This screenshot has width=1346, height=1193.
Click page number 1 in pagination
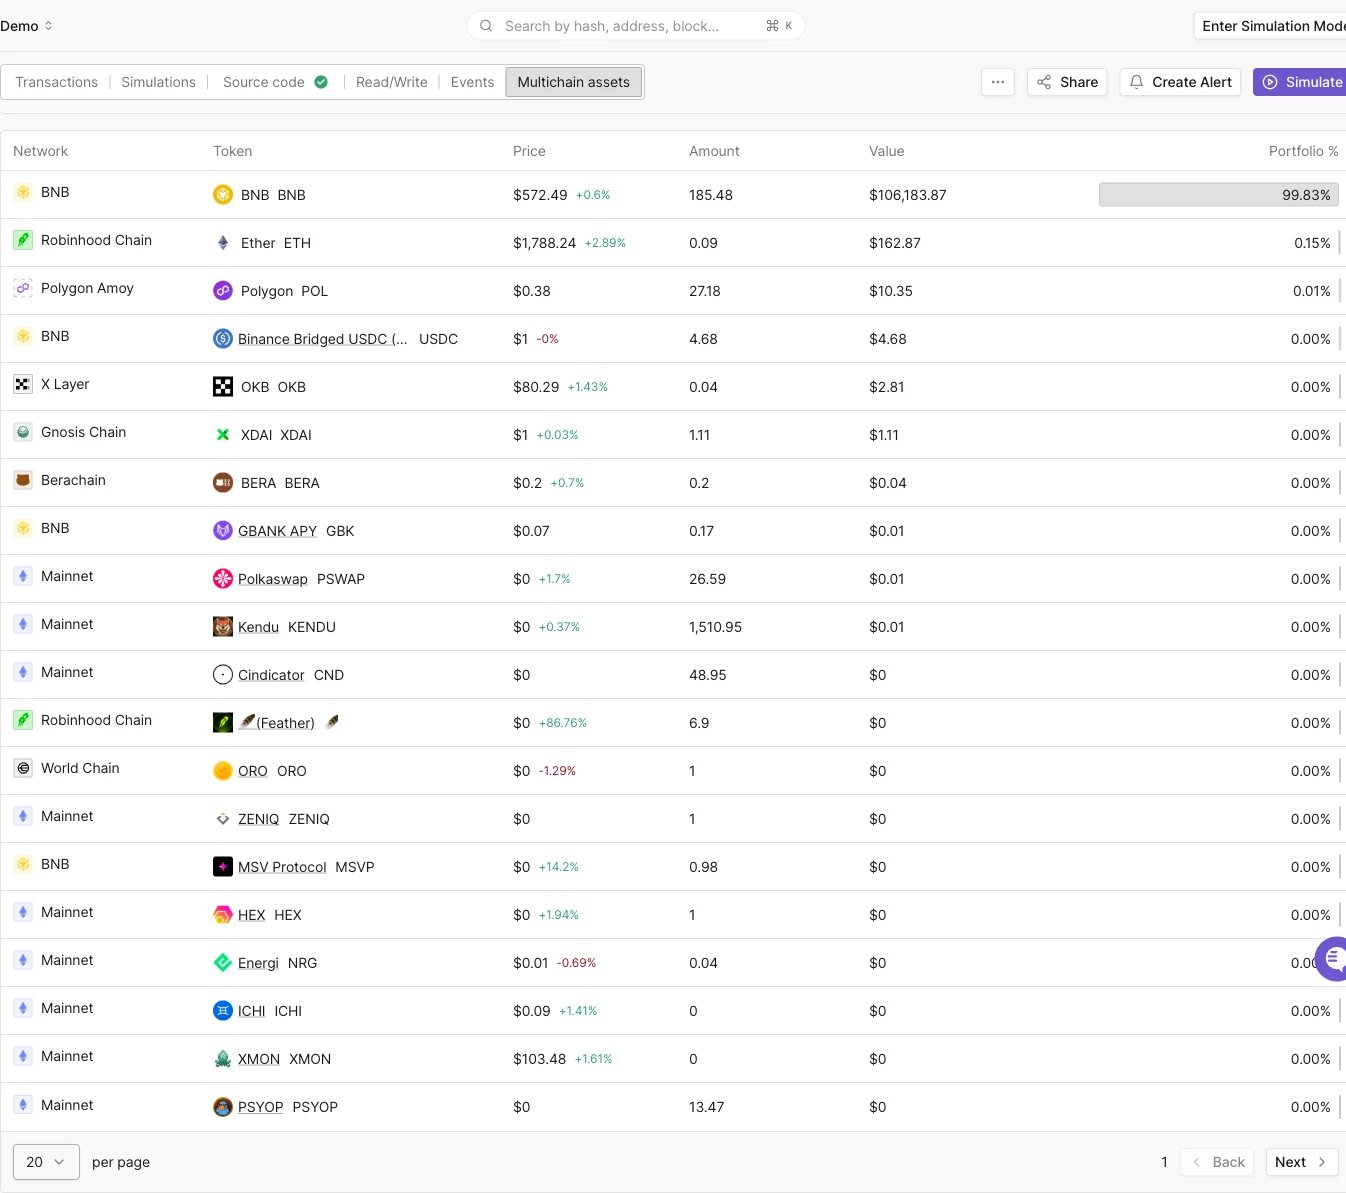tap(1164, 1162)
